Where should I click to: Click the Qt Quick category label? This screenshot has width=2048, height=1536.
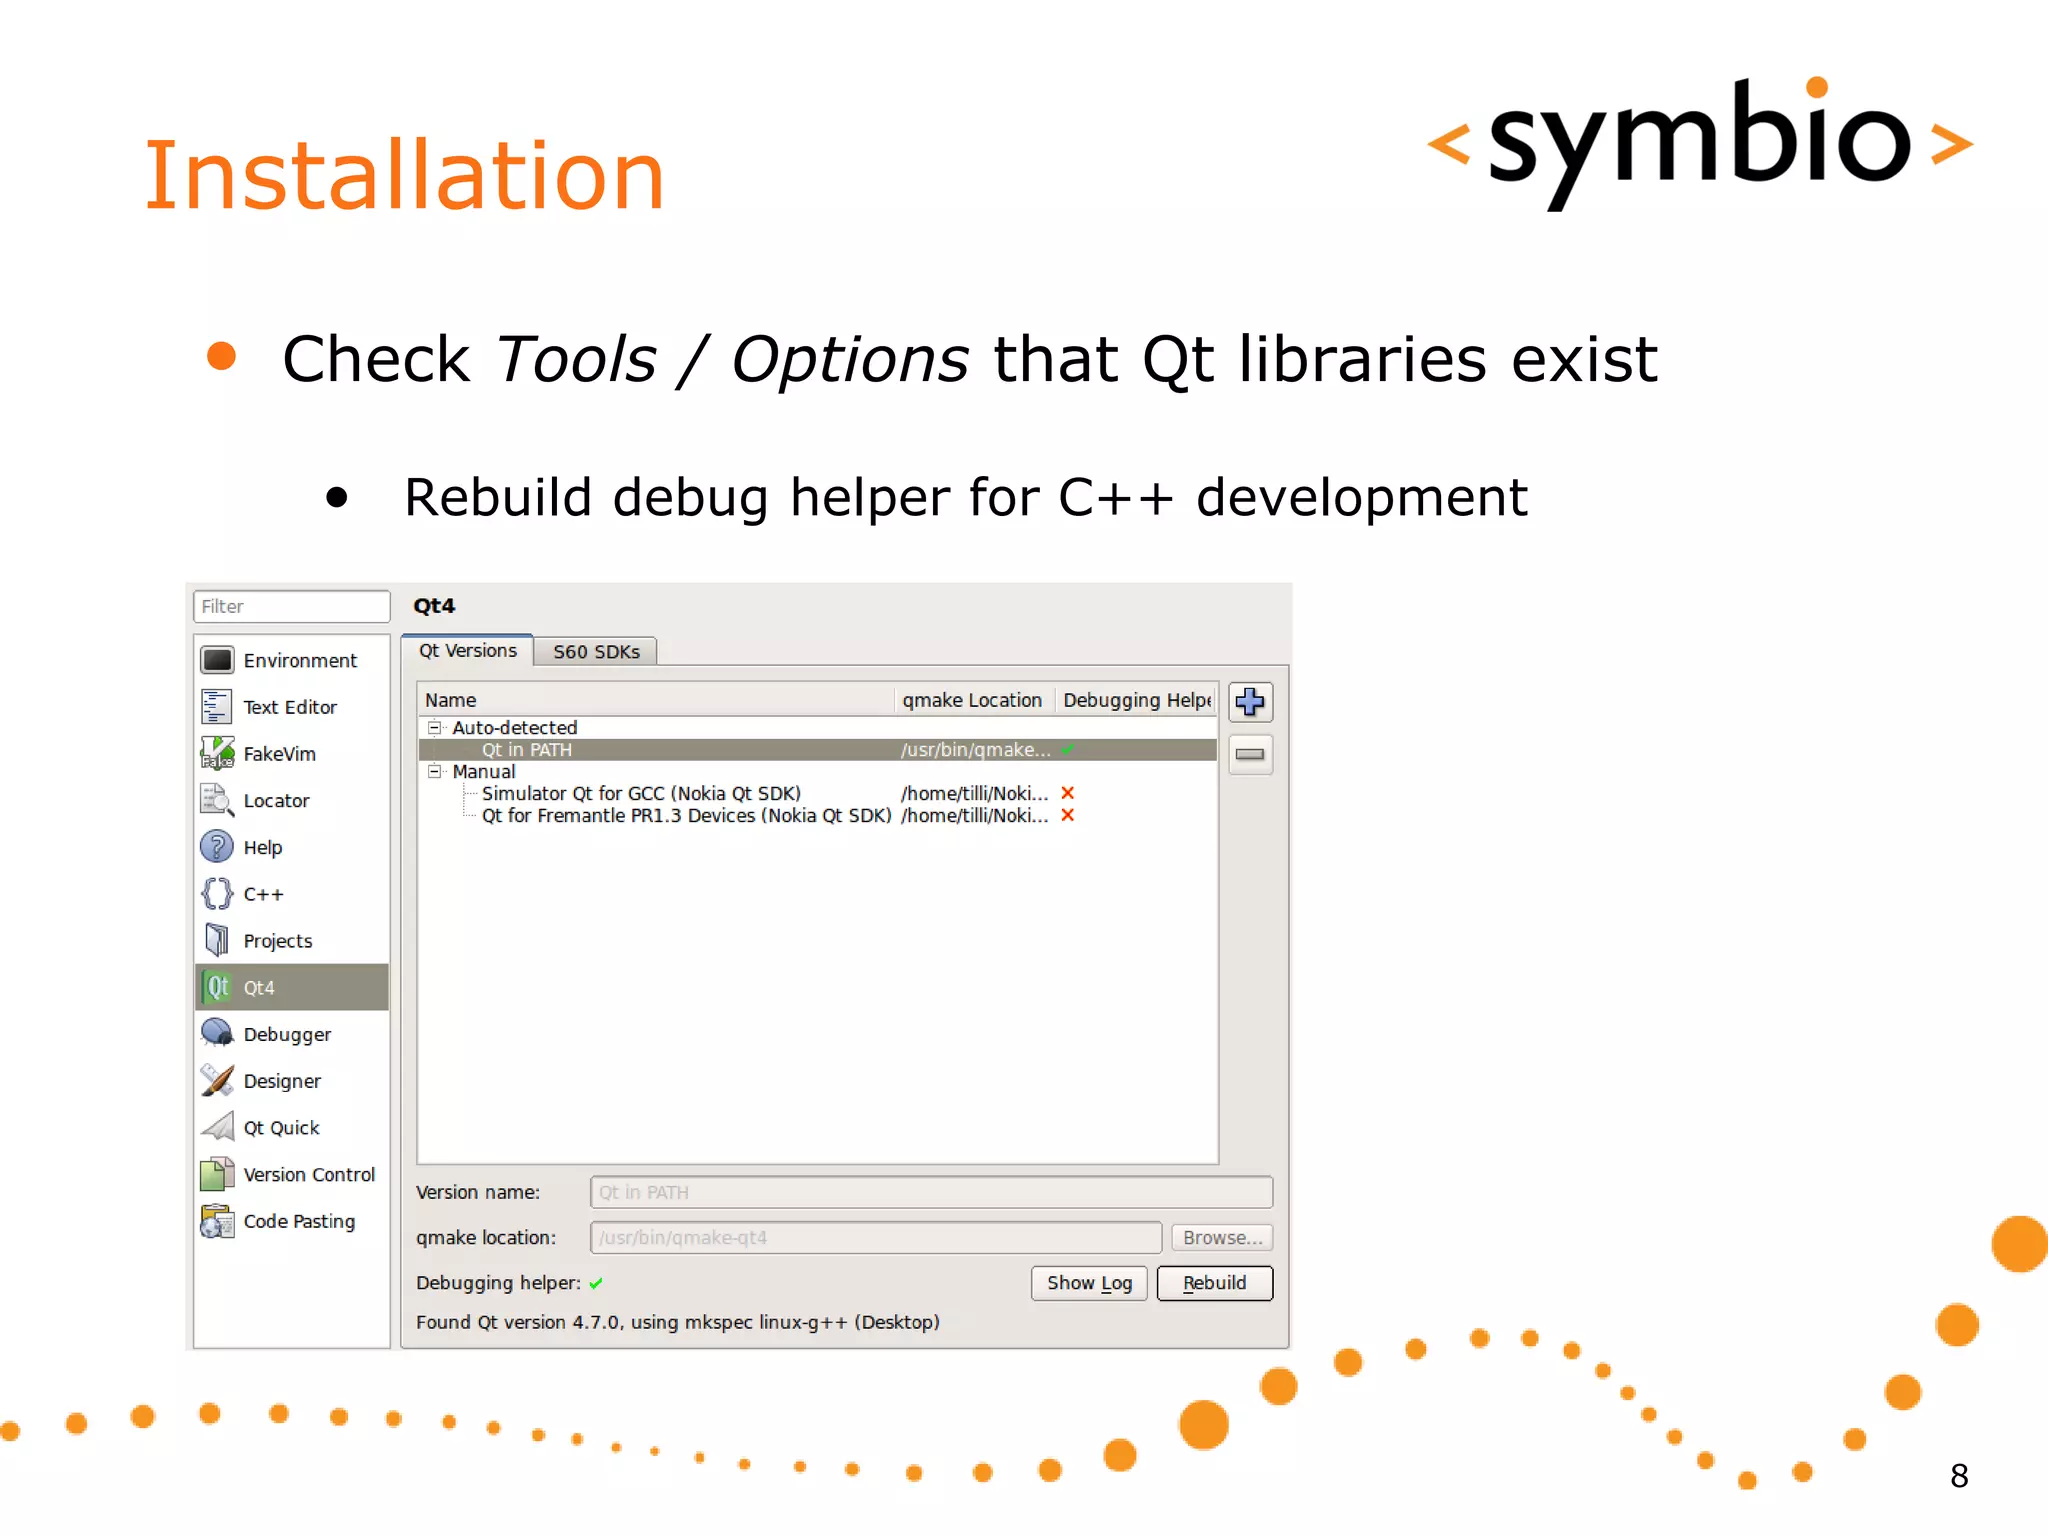281,1128
